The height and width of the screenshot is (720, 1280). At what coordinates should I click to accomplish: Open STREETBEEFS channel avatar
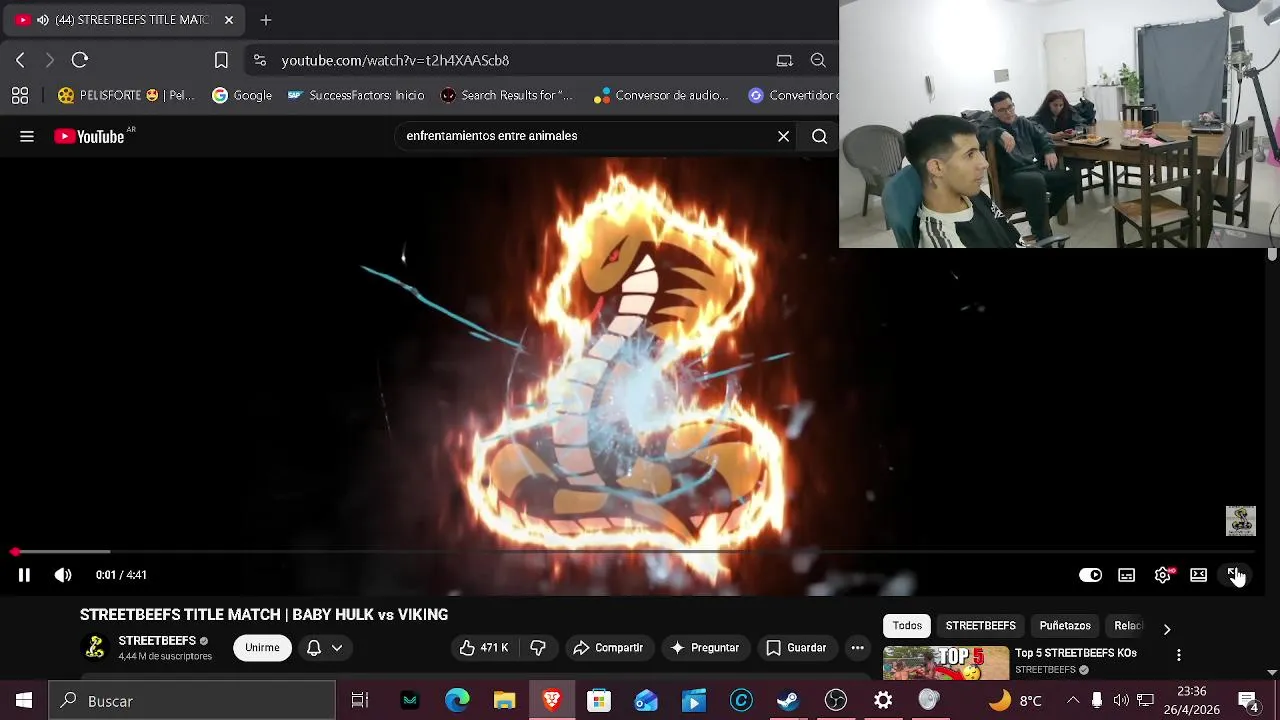[95, 648]
